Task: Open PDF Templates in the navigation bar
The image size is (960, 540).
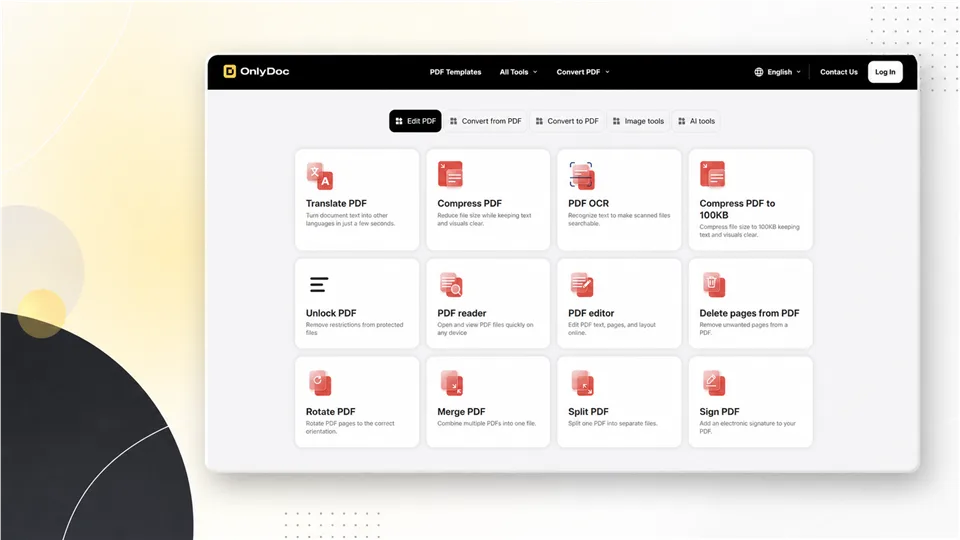Action: (456, 72)
